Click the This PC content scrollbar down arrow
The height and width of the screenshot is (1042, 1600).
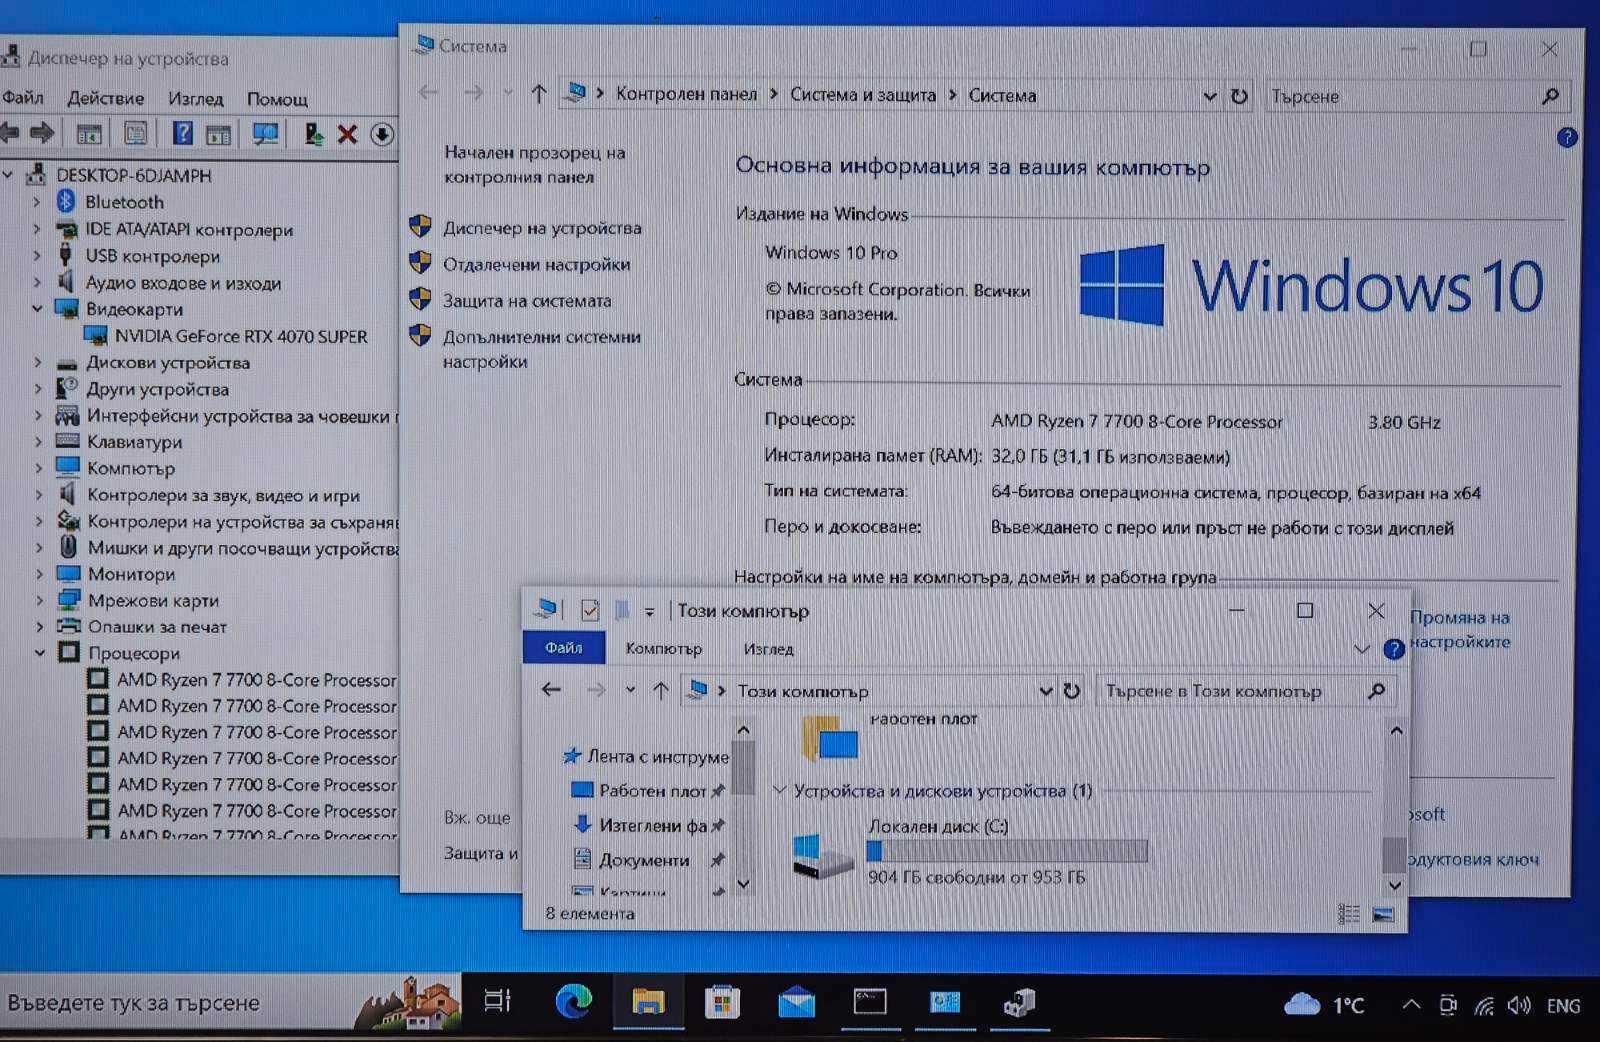click(x=1394, y=885)
